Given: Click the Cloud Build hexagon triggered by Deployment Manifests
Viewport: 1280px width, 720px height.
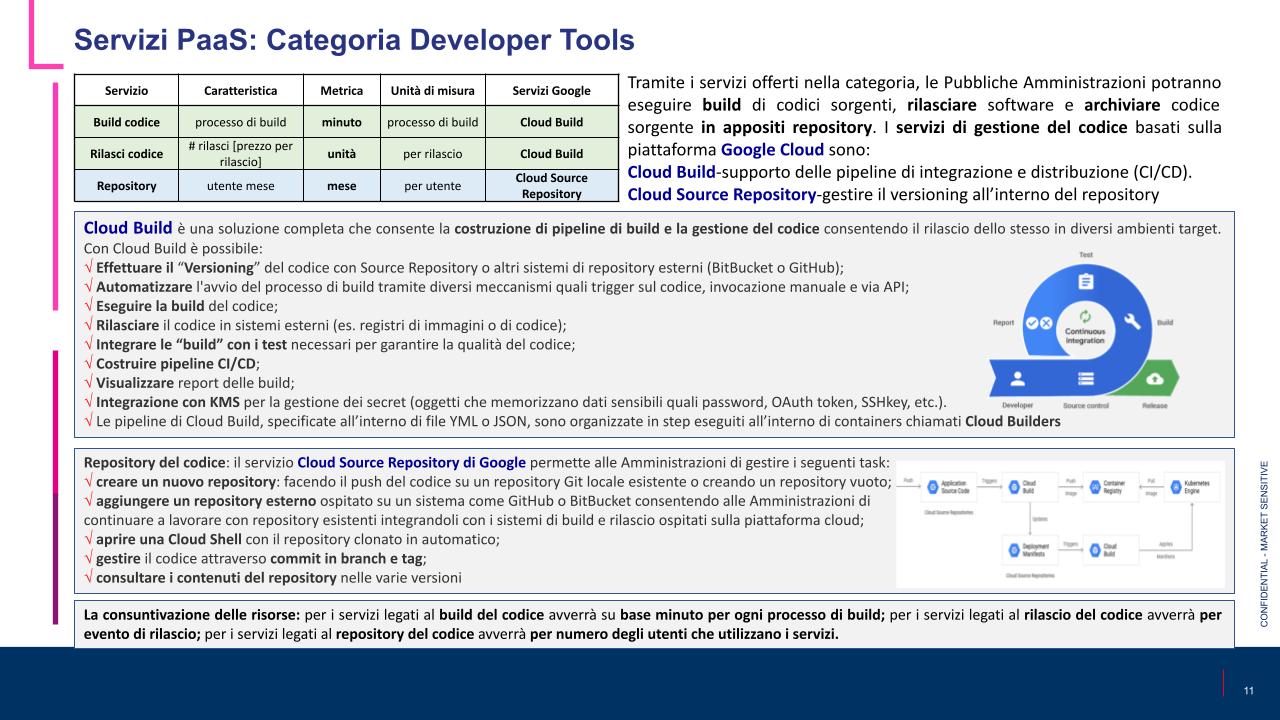Looking at the screenshot, I should (1095, 550).
